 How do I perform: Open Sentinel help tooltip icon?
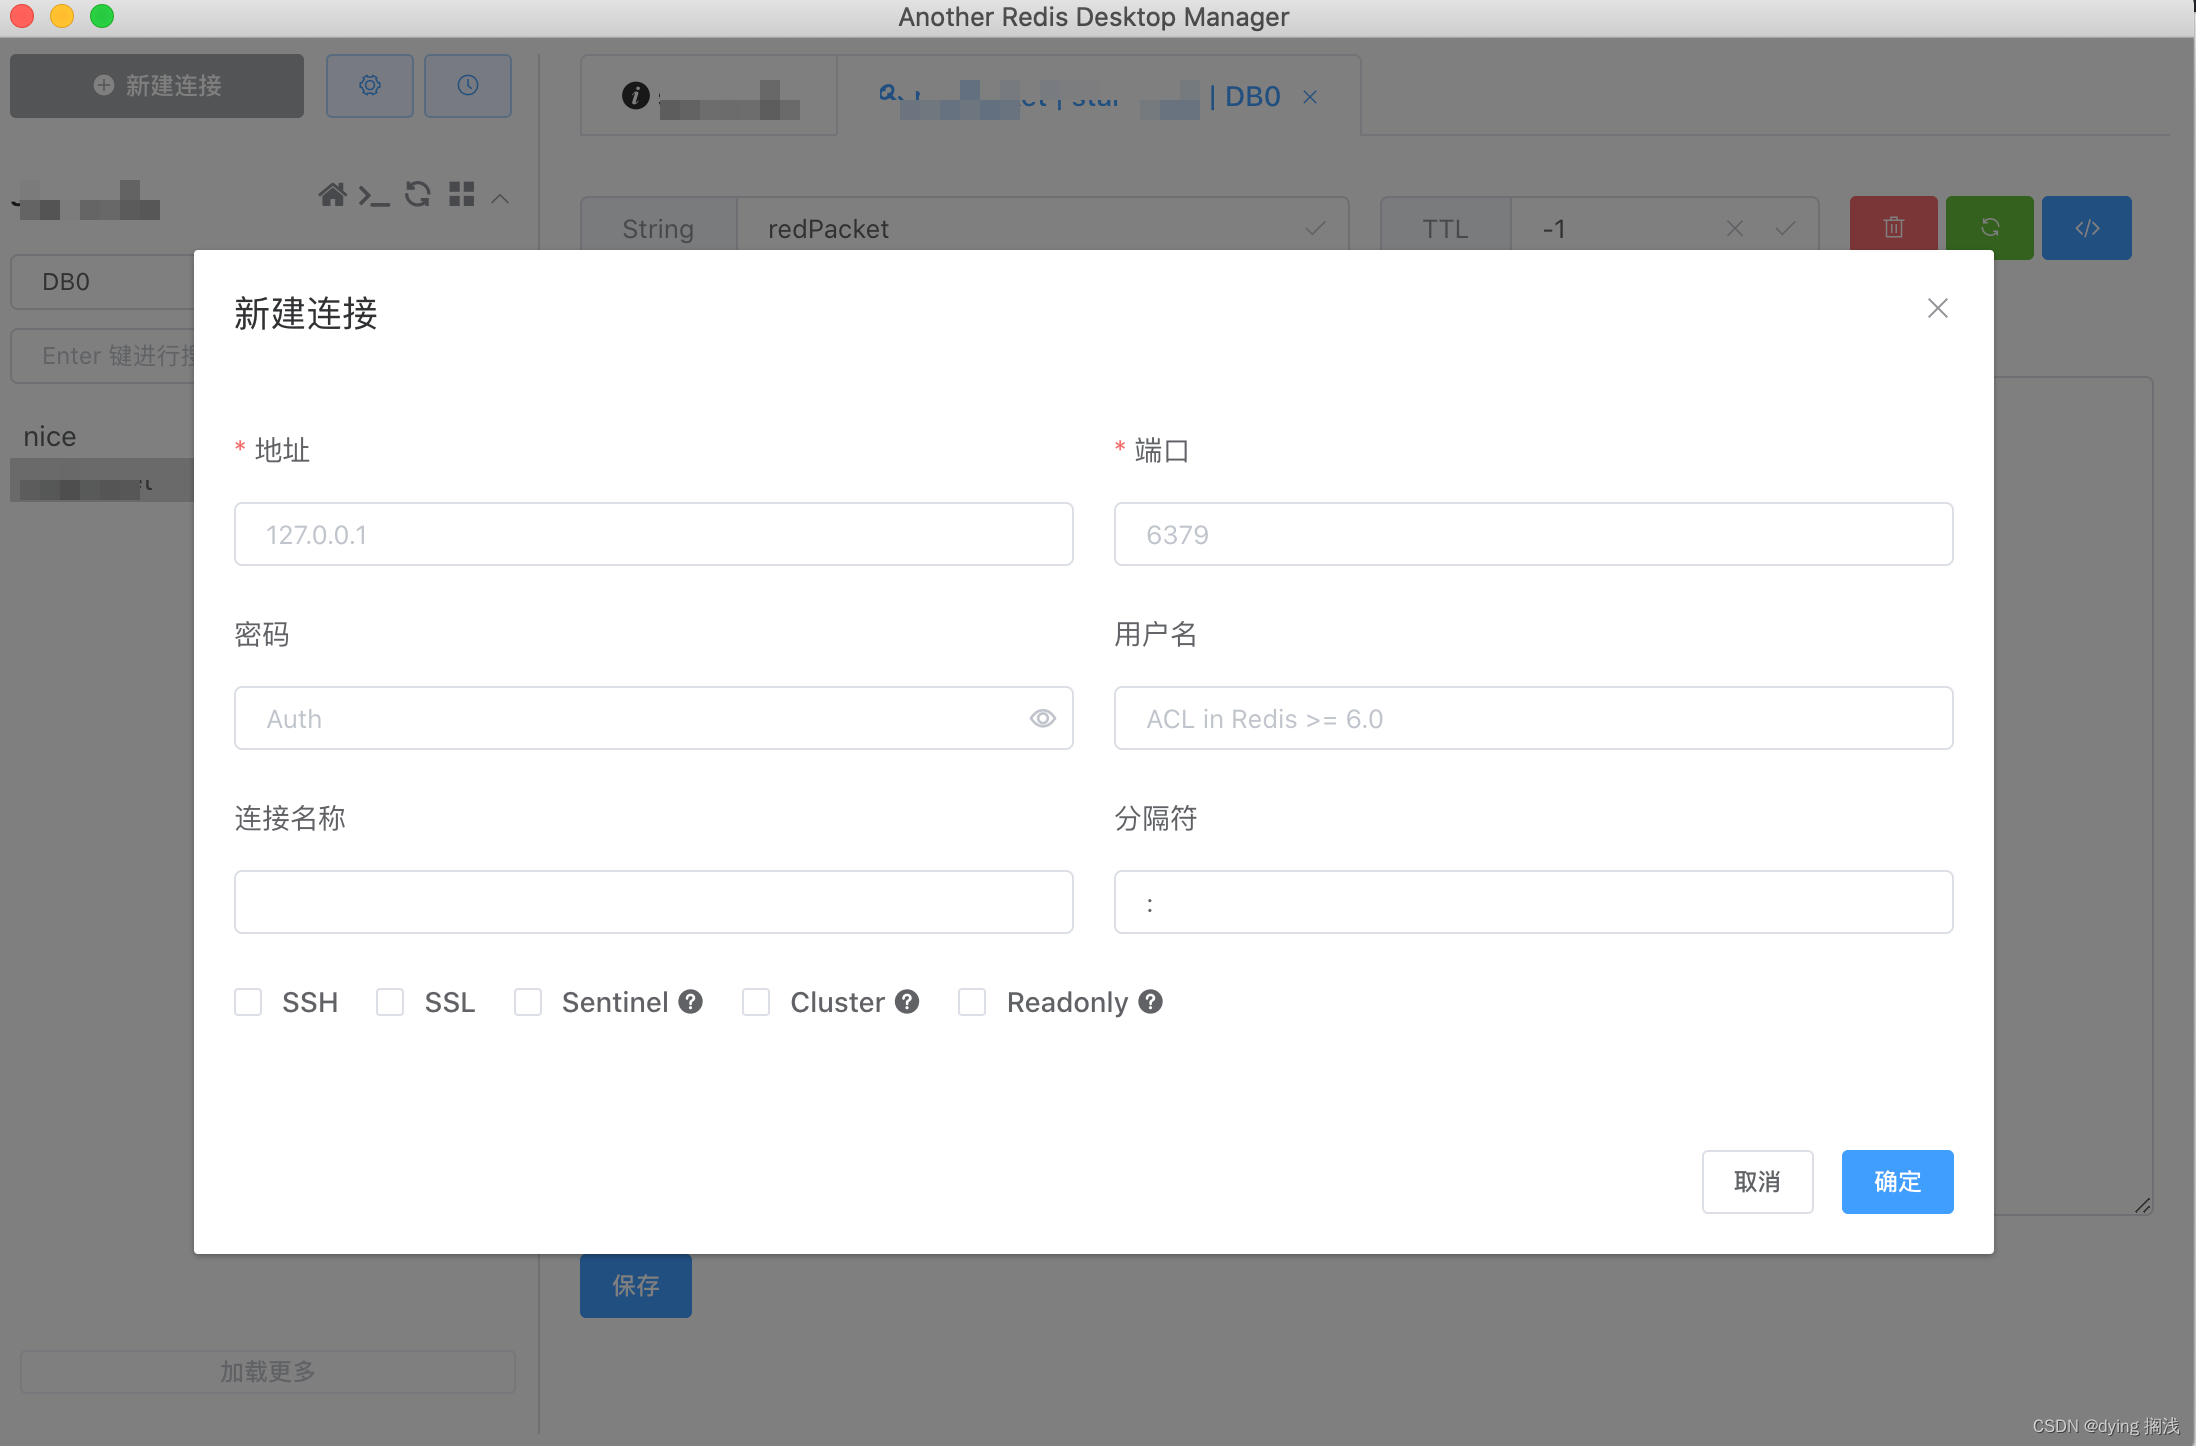click(691, 1001)
